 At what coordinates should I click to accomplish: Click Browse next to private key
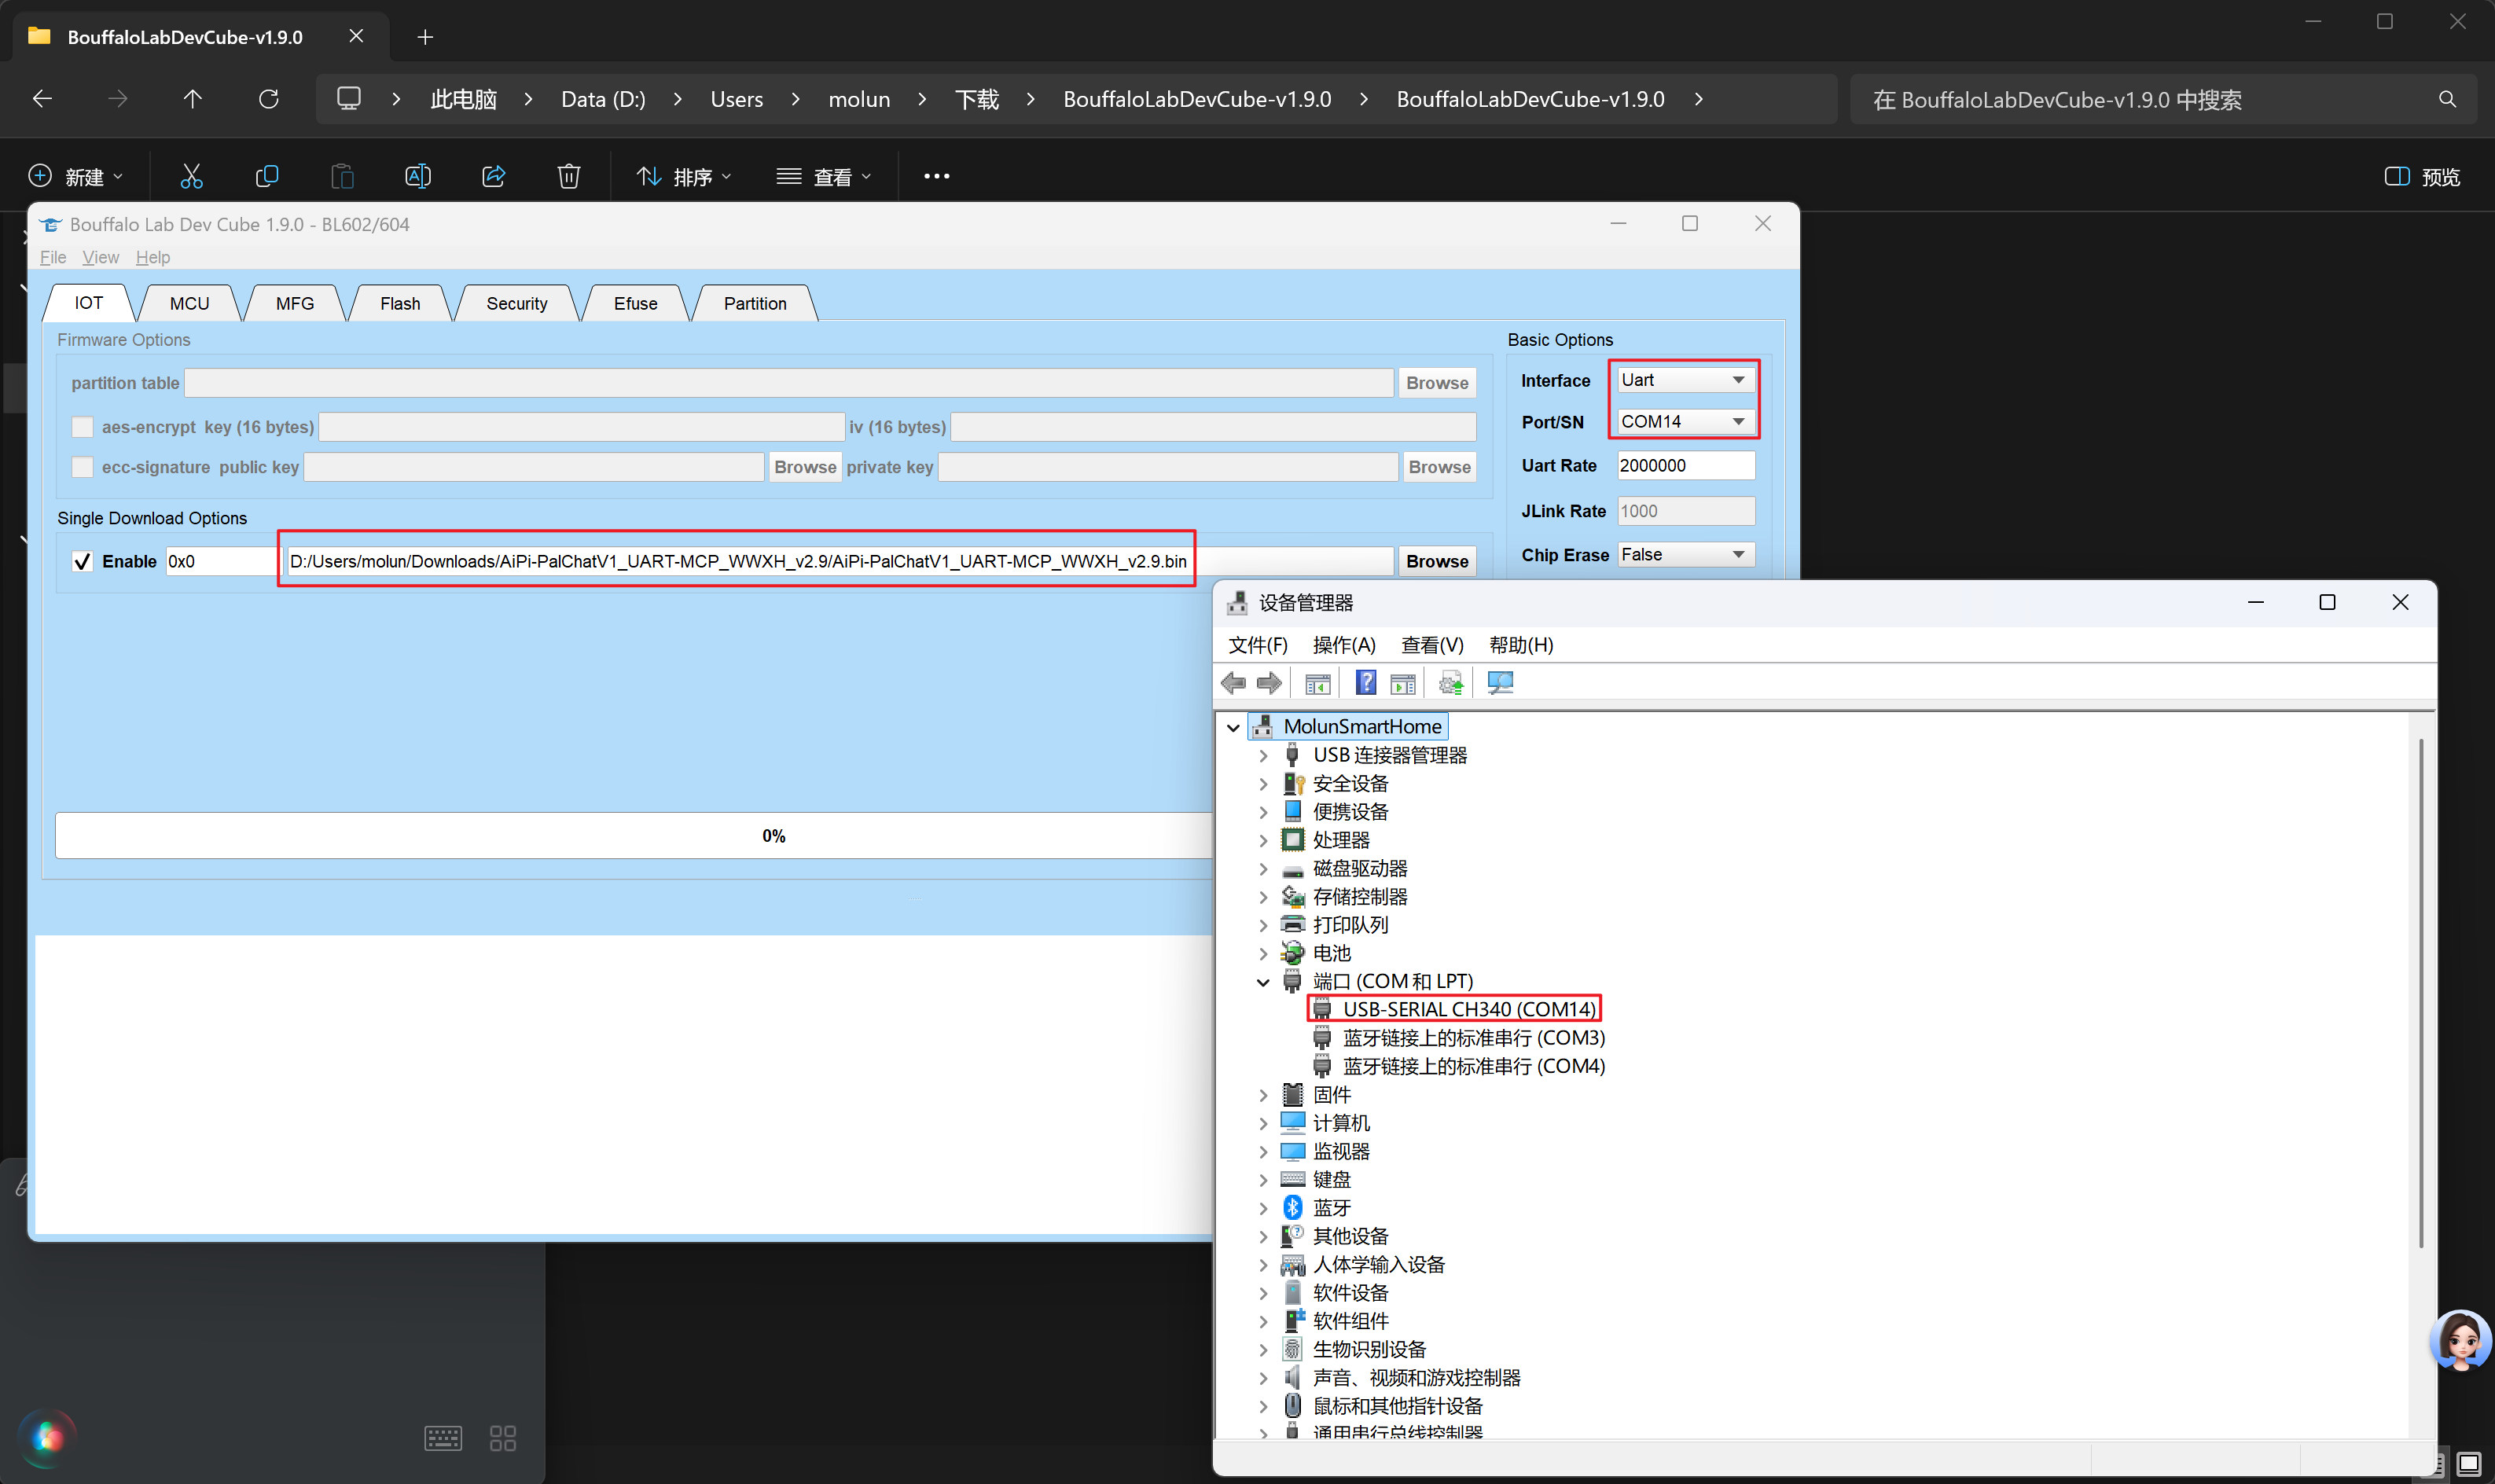pos(1439,467)
